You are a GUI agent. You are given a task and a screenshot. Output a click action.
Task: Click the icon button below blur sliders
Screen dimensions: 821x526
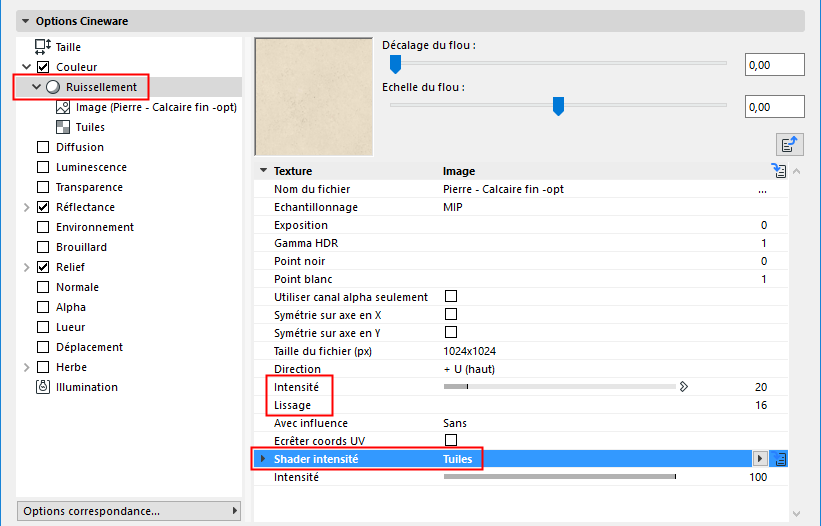(790, 144)
